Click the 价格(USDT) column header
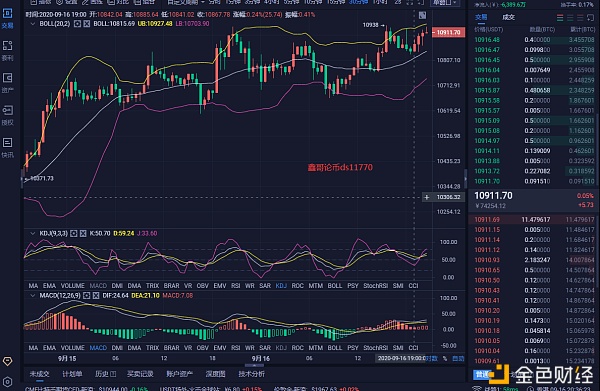This screenshot has width=600, height=391. point(489,29)
